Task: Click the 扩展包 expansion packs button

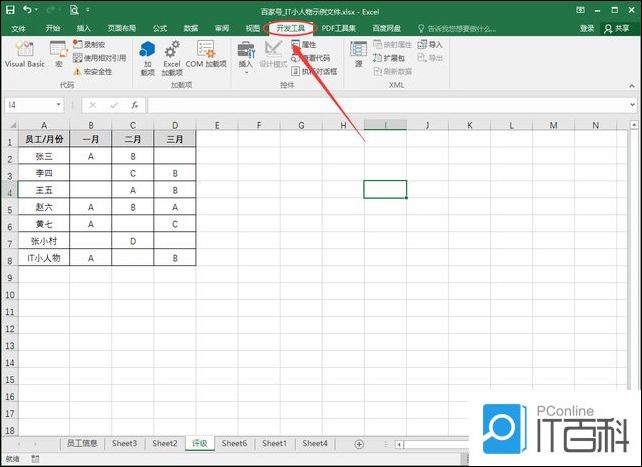Action: pos(389,58)
